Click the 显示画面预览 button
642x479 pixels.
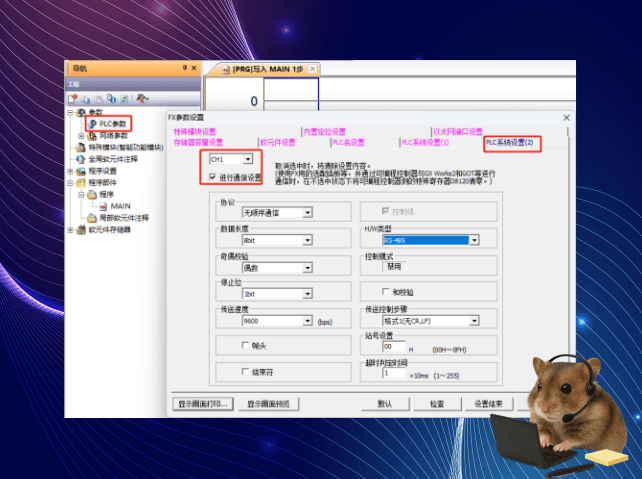pyautogui.click(x=269, y=404)
